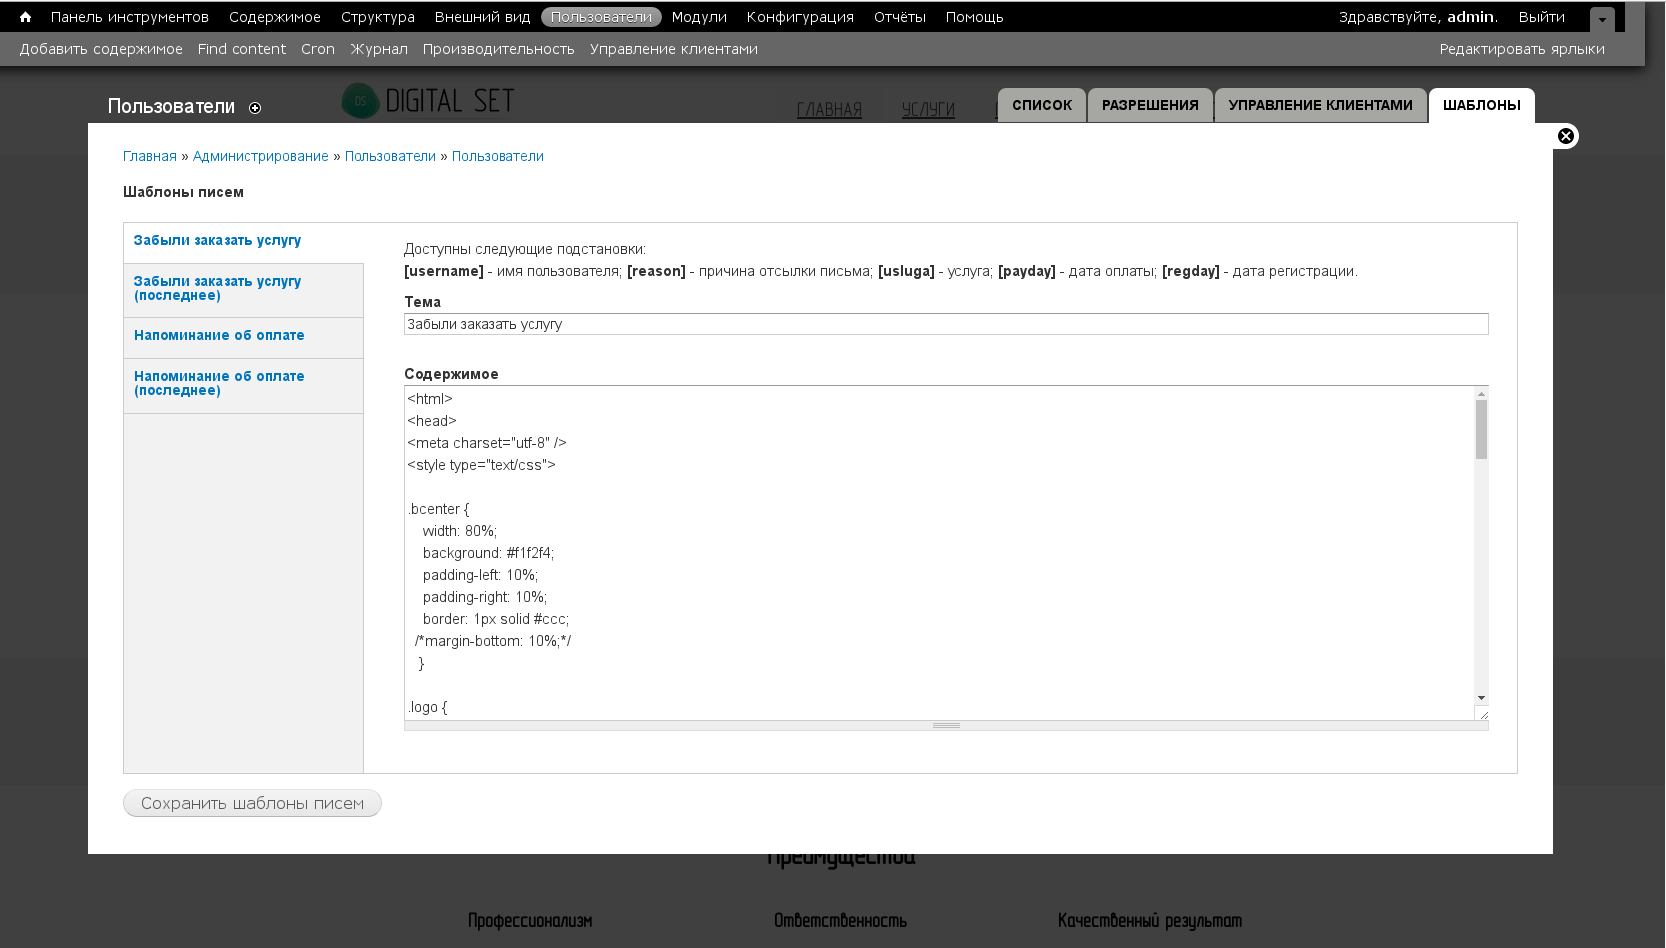This screenshot has height=948, width=1666.
Task: Click the home icon in admin toolbar
Action: point(25,17)
